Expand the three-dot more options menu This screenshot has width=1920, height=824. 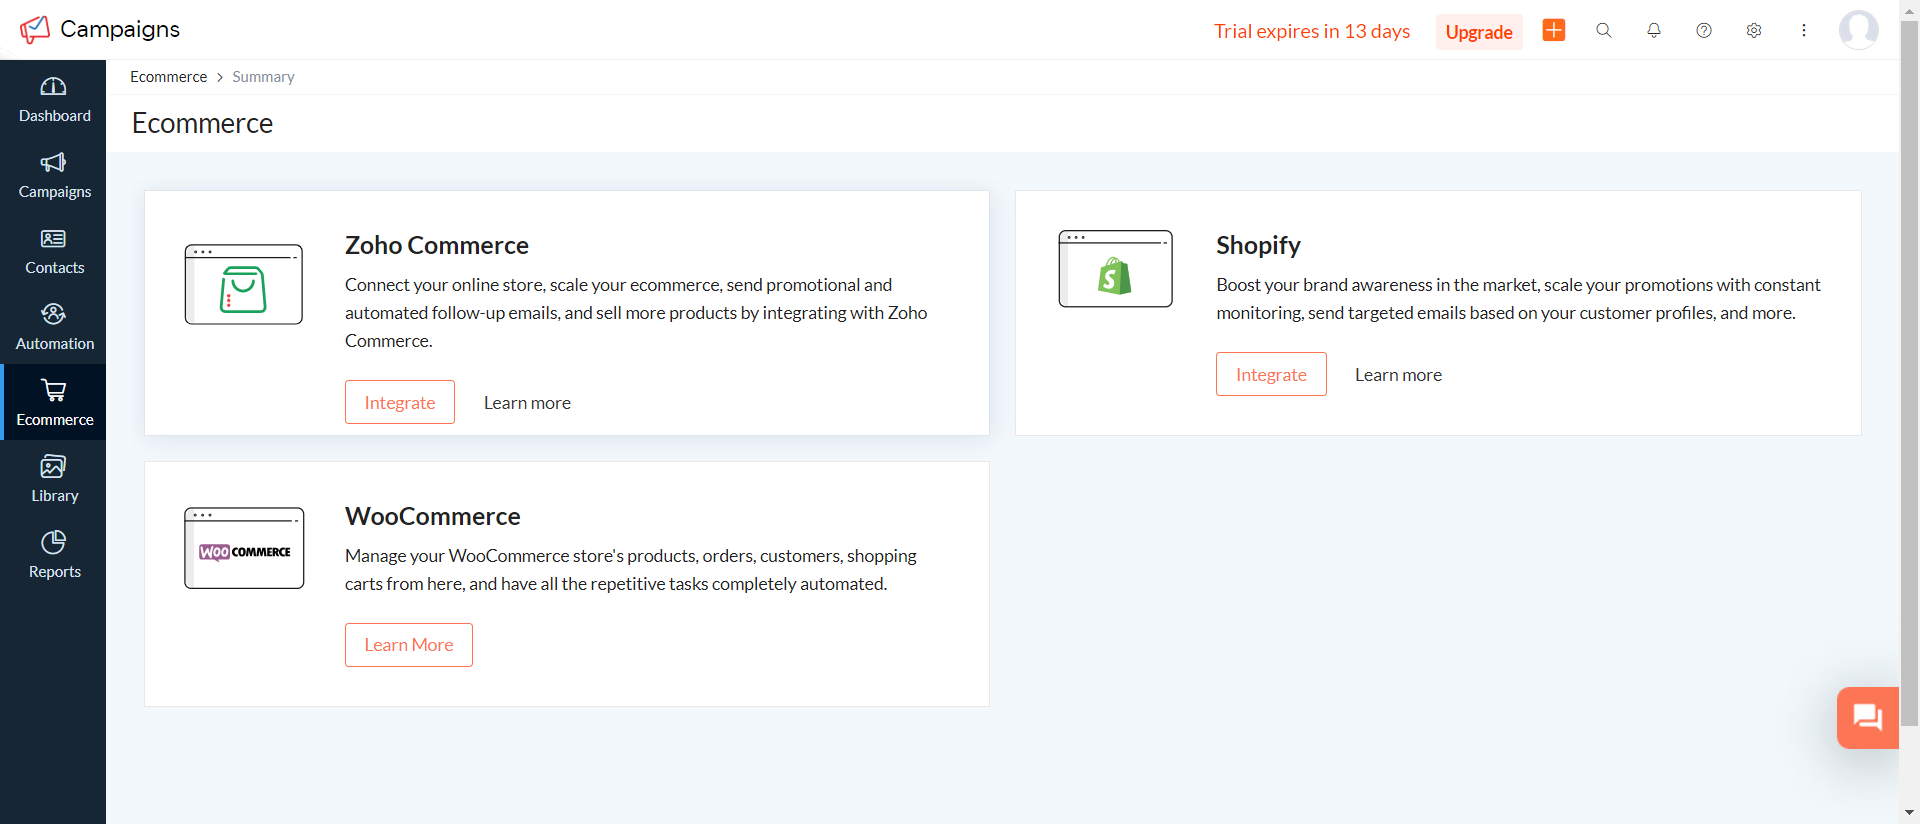[1803, 30]
